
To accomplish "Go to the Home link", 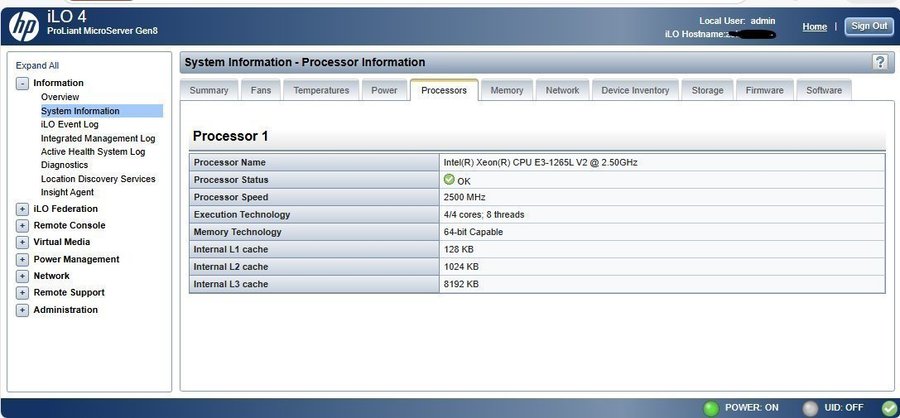I will (814, 27).
